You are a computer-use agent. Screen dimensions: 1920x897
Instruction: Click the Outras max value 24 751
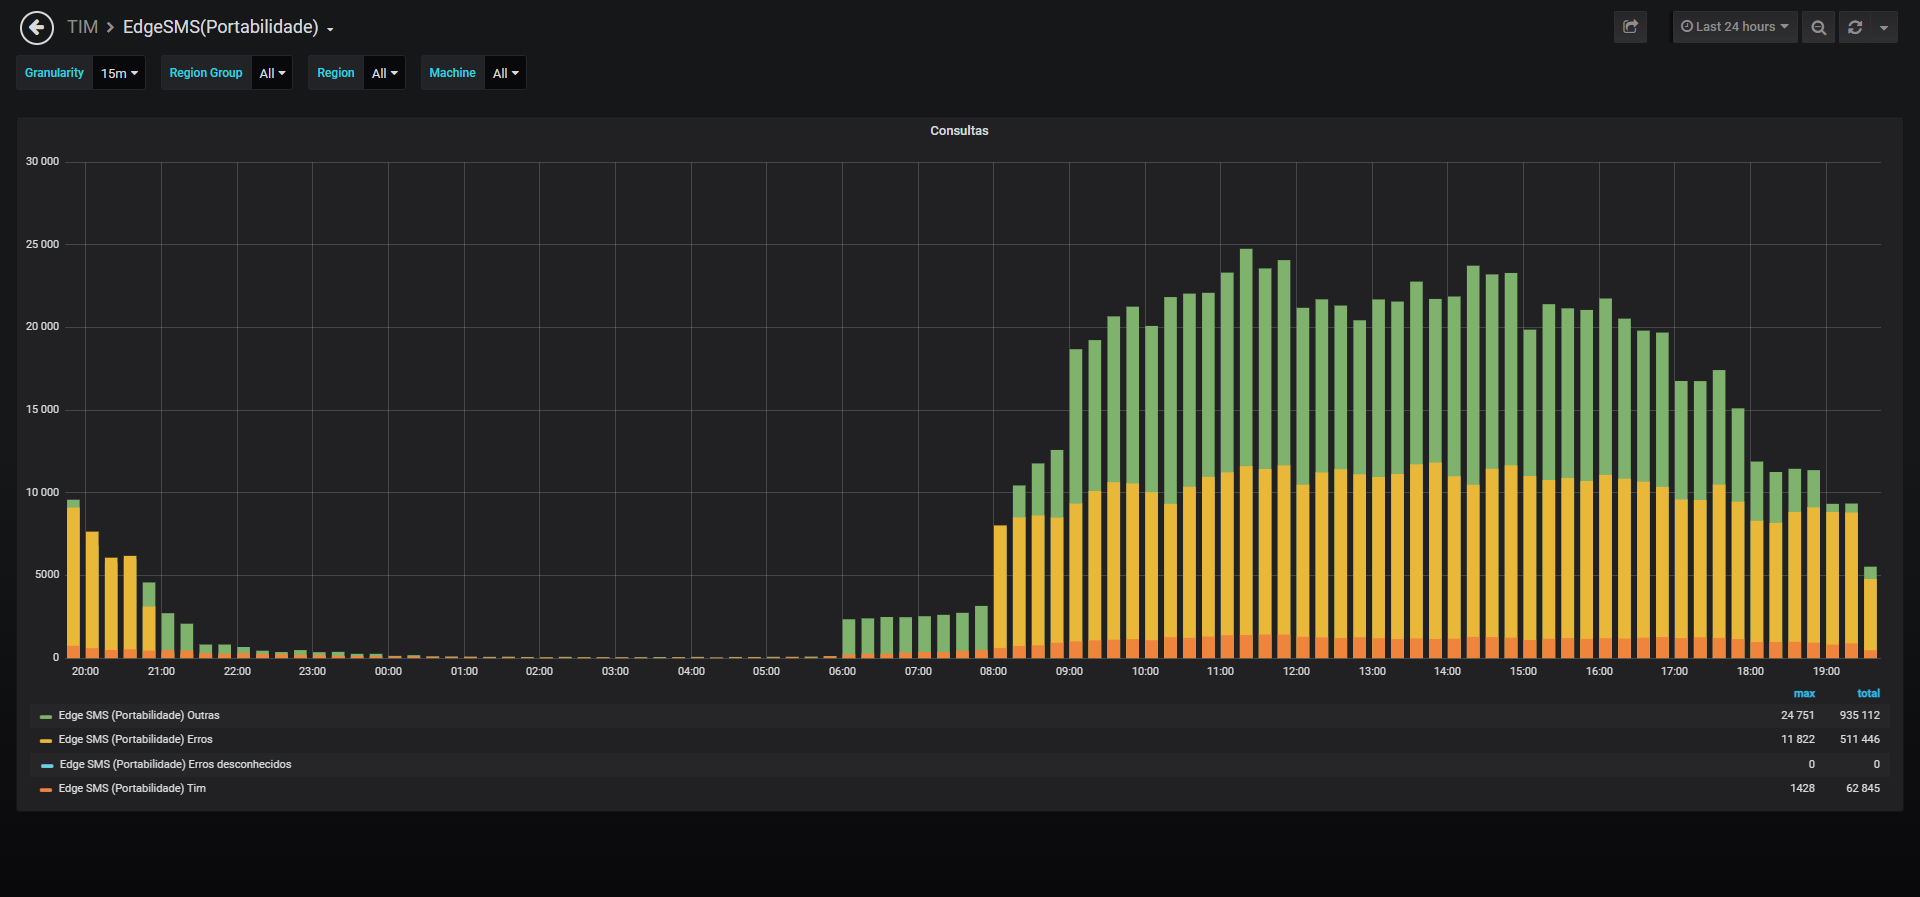click(x=1797, y=715)
